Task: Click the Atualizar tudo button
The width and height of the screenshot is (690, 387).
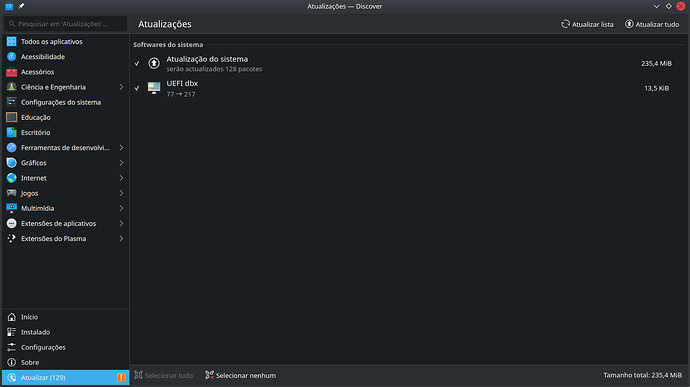Action: [652, 24]
